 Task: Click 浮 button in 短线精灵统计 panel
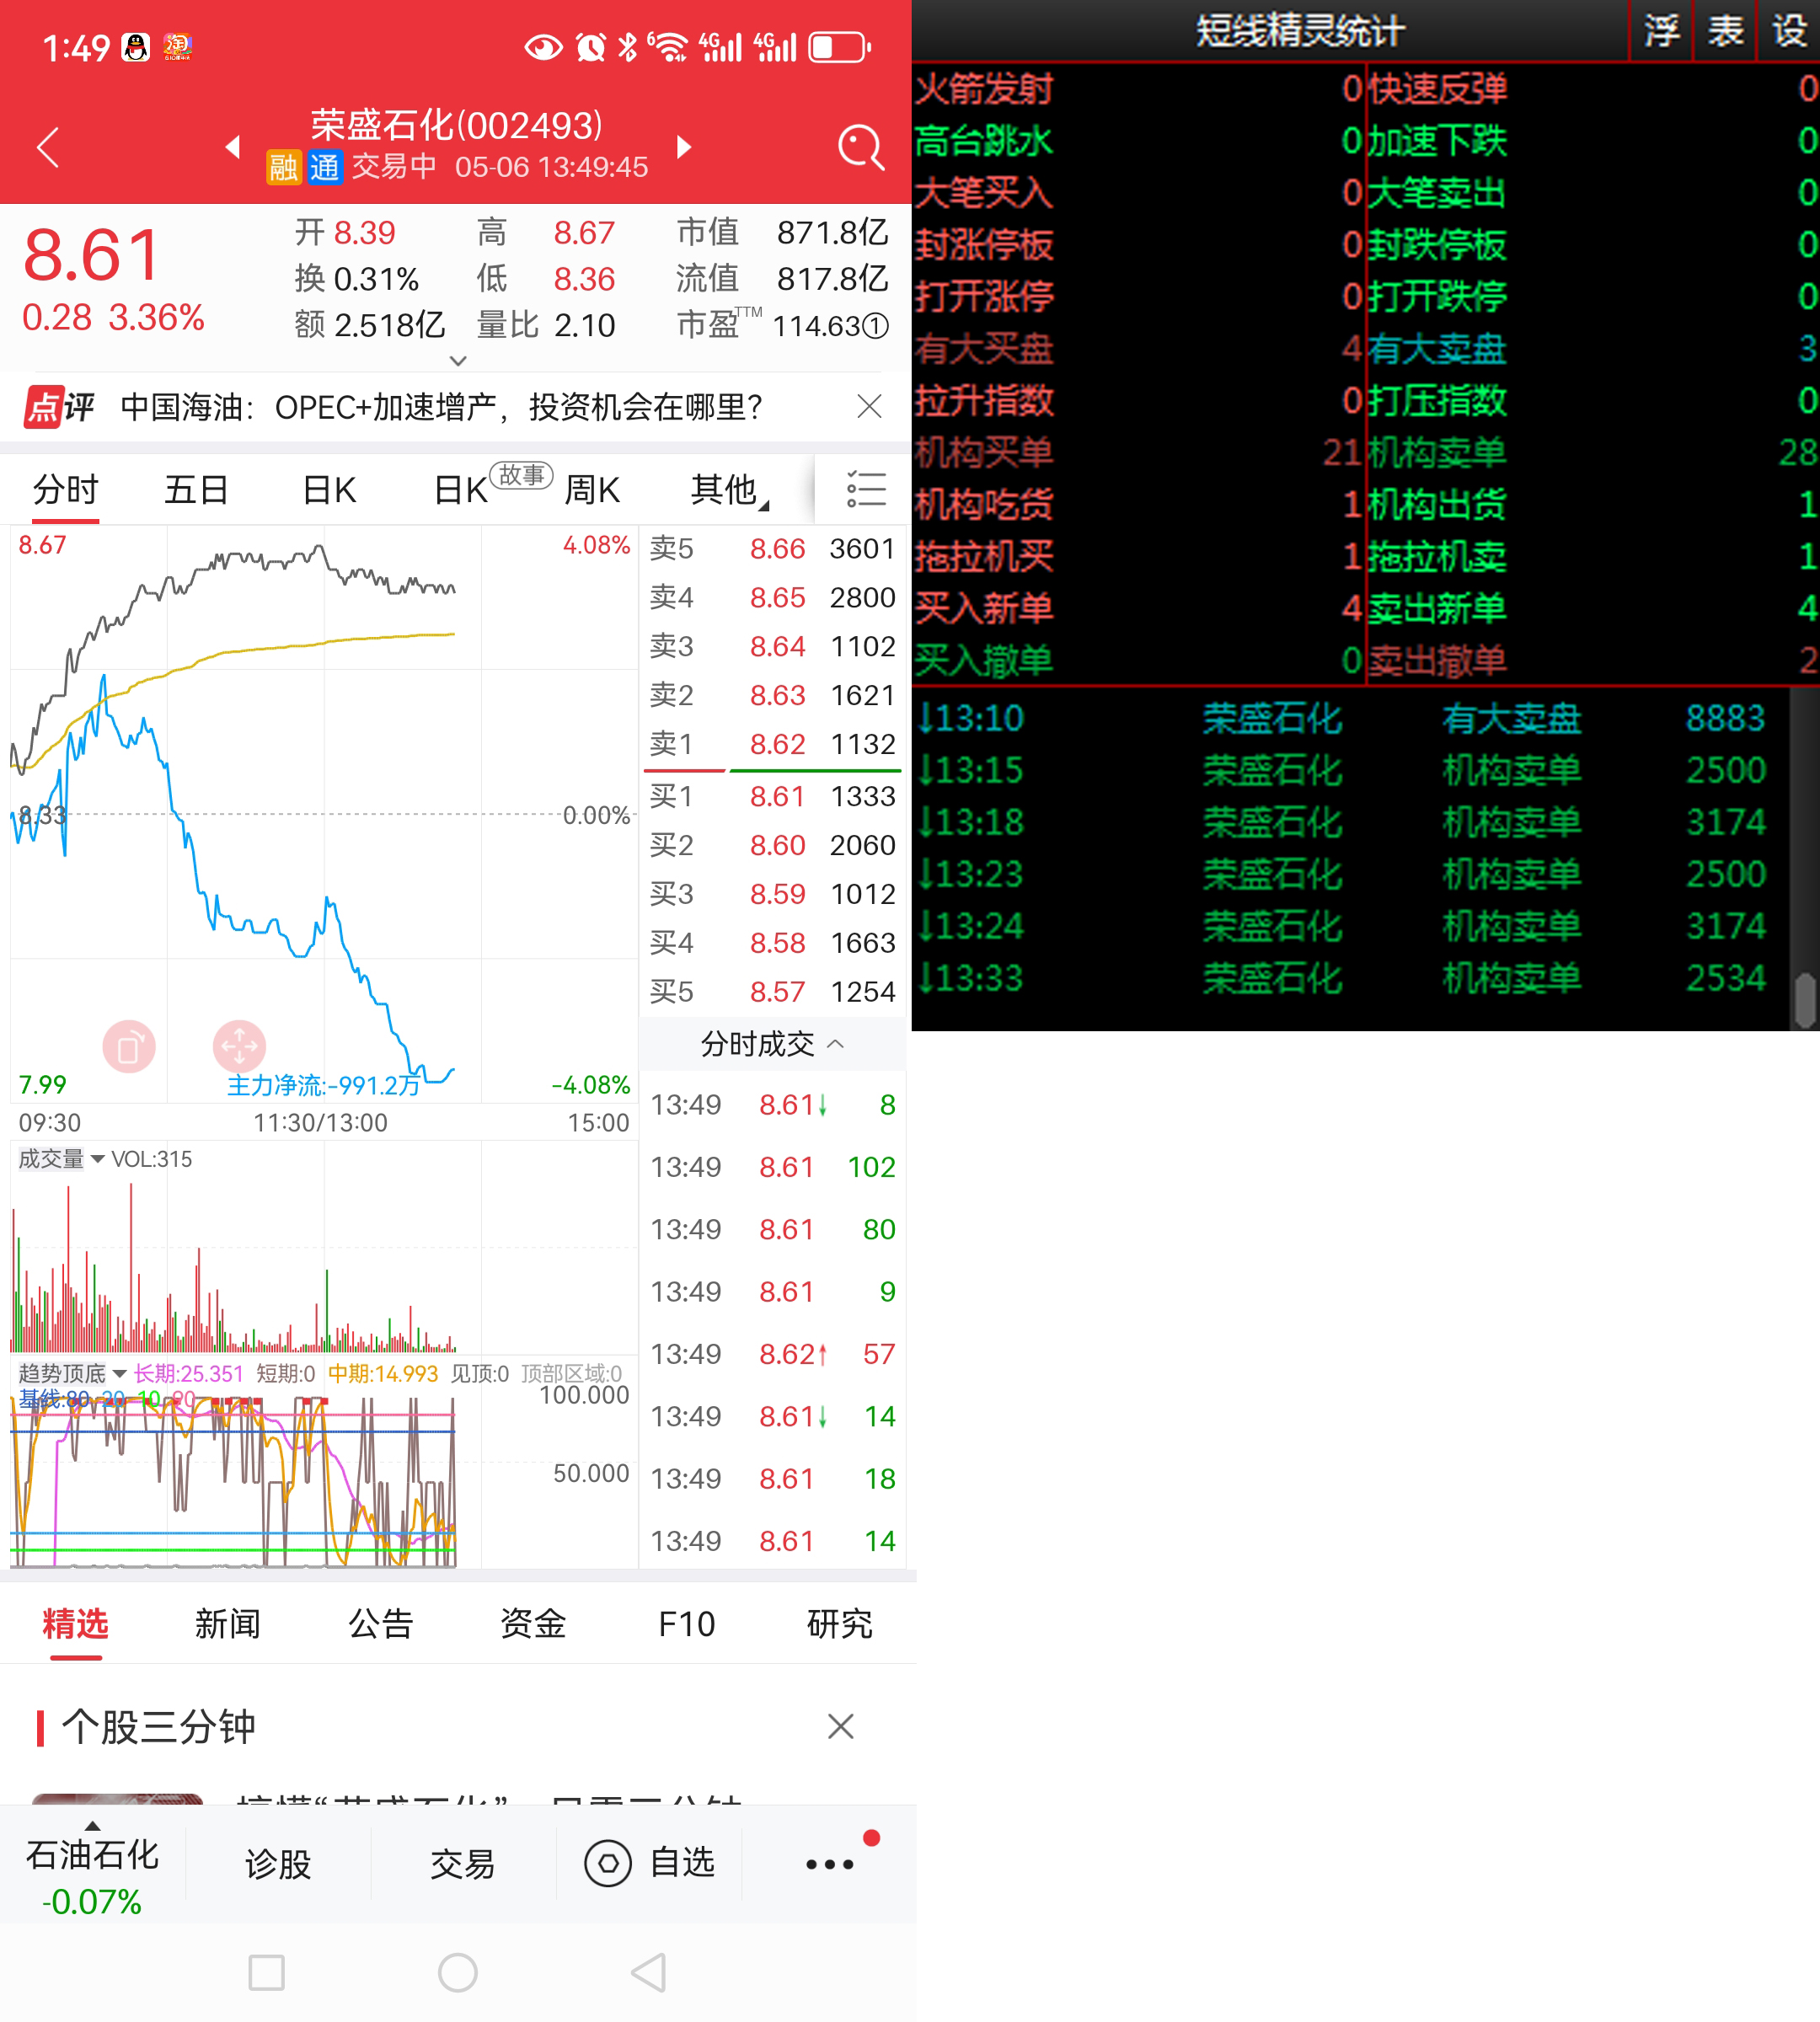(1661, 31)
